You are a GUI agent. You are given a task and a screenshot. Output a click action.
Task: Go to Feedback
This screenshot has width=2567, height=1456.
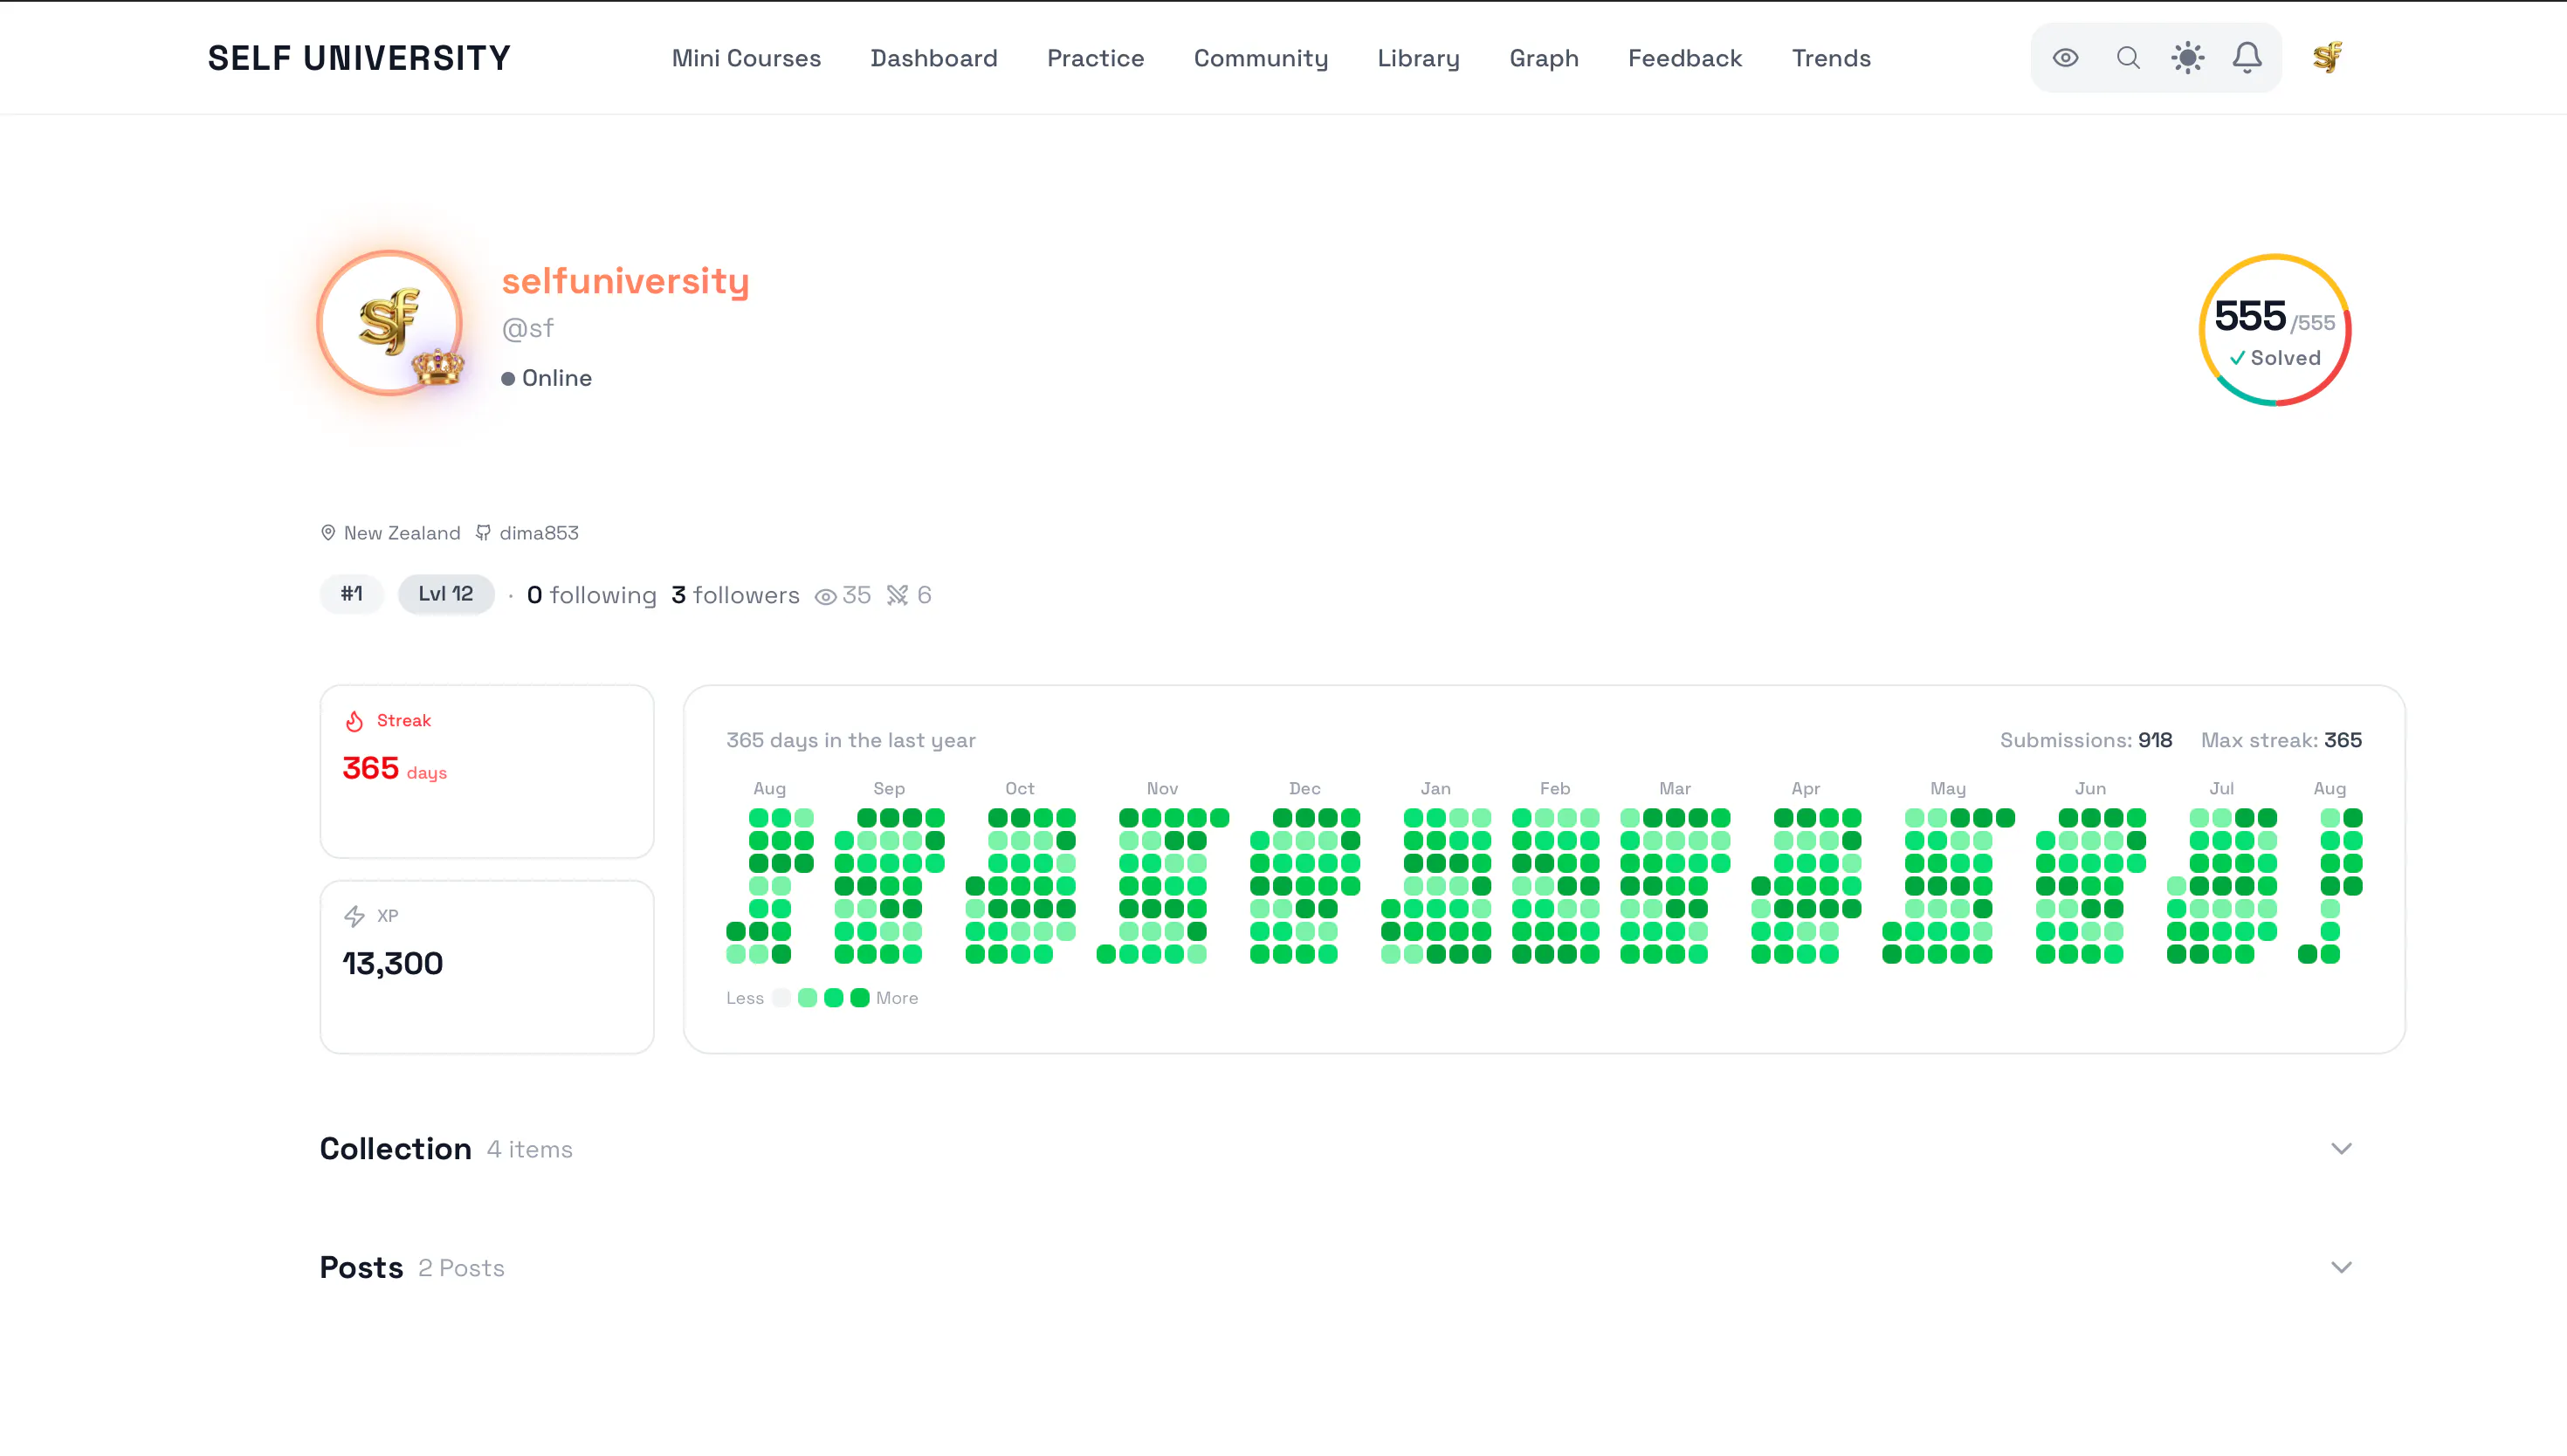pos(1684,58)
